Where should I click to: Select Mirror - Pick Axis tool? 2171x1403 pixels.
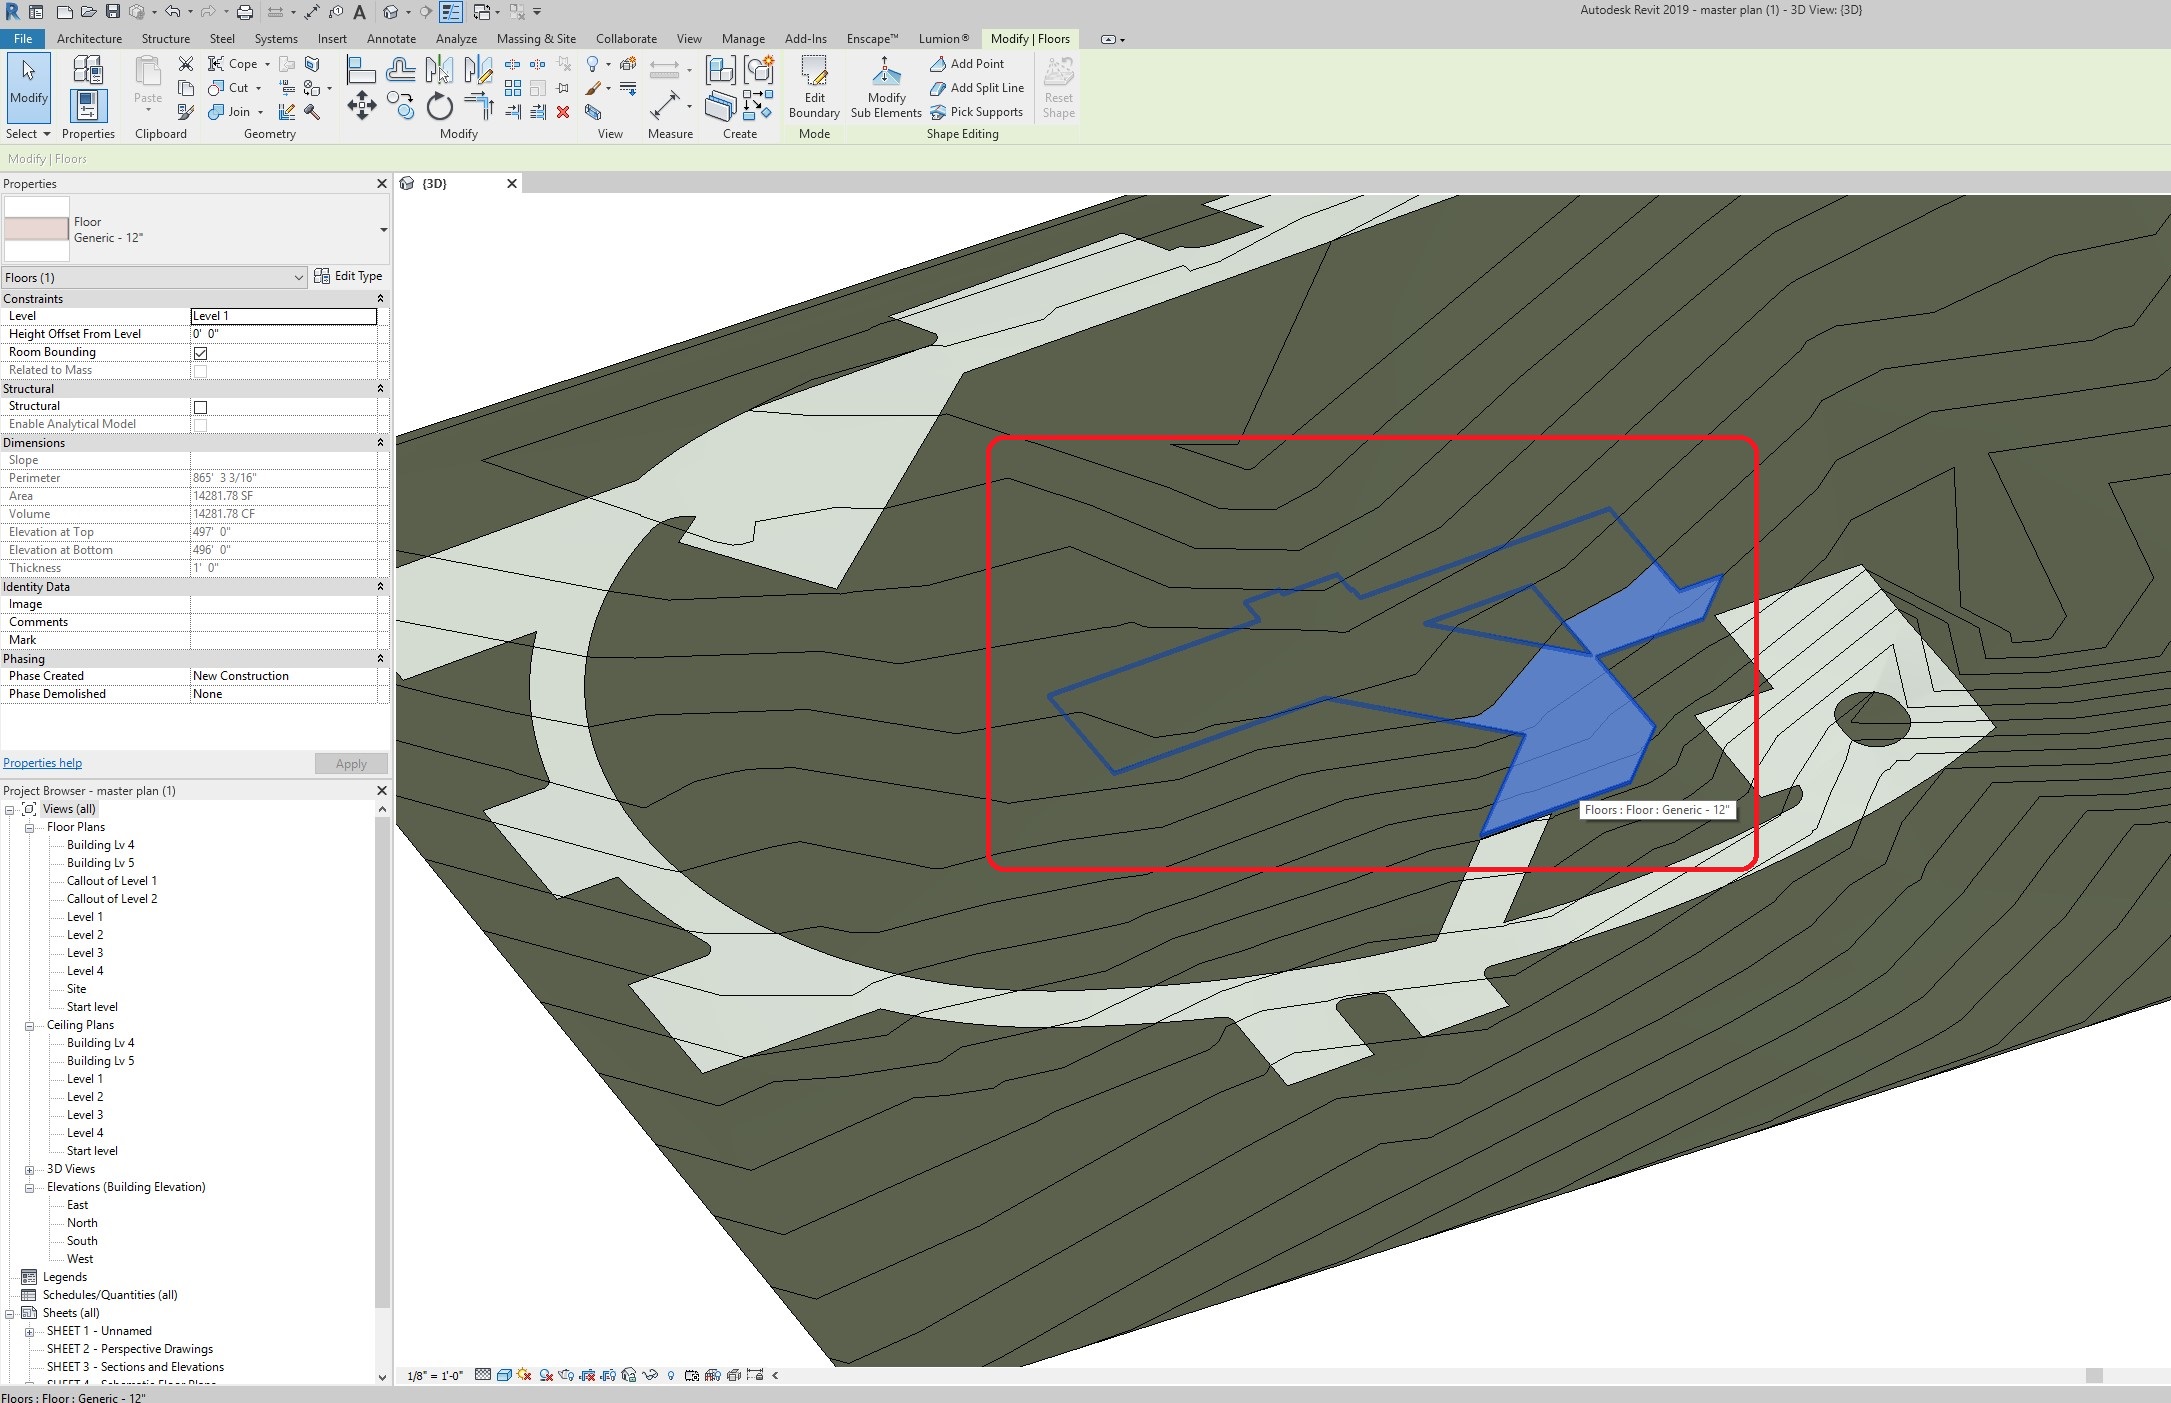[x=439, y=70]
